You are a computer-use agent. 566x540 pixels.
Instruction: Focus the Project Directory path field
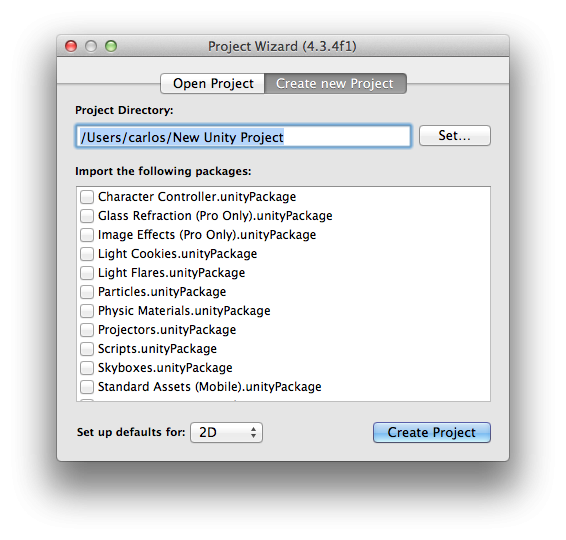pyautogui.click(x=244, y=136)
